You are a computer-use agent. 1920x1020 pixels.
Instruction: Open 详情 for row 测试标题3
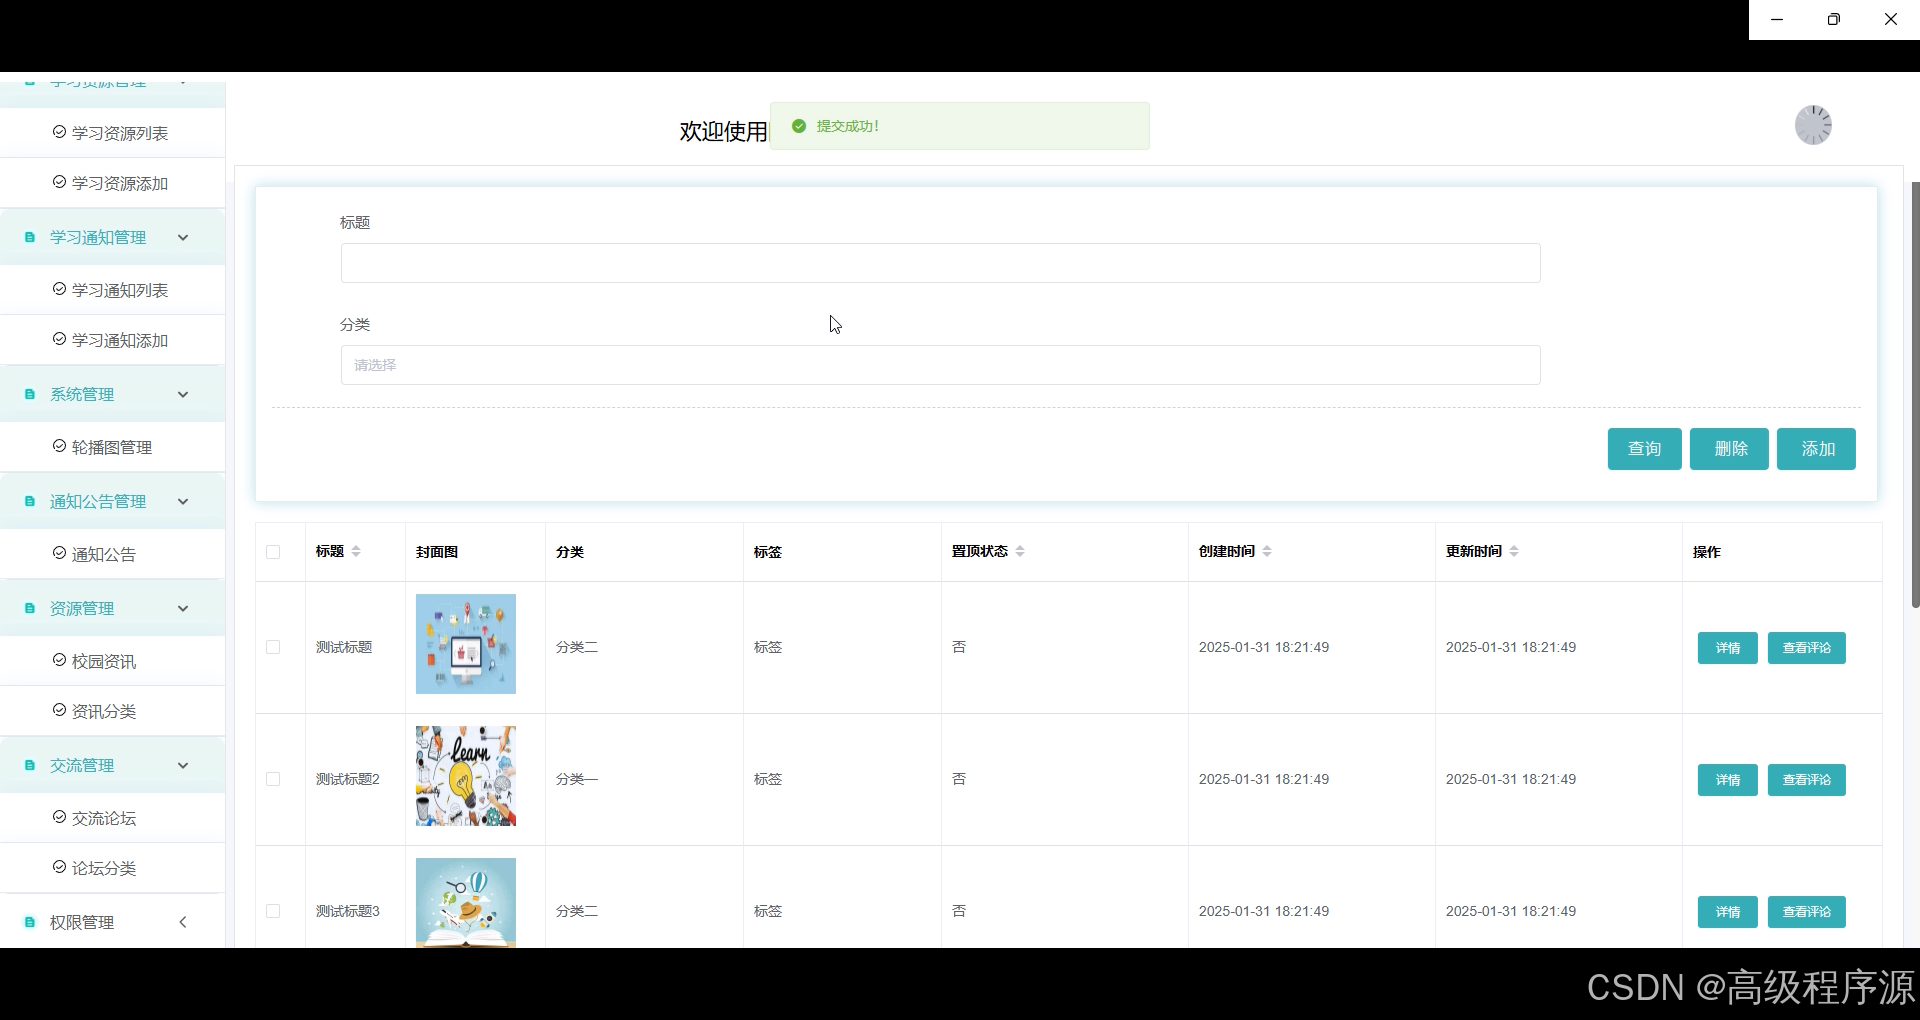coord(1728,912)
